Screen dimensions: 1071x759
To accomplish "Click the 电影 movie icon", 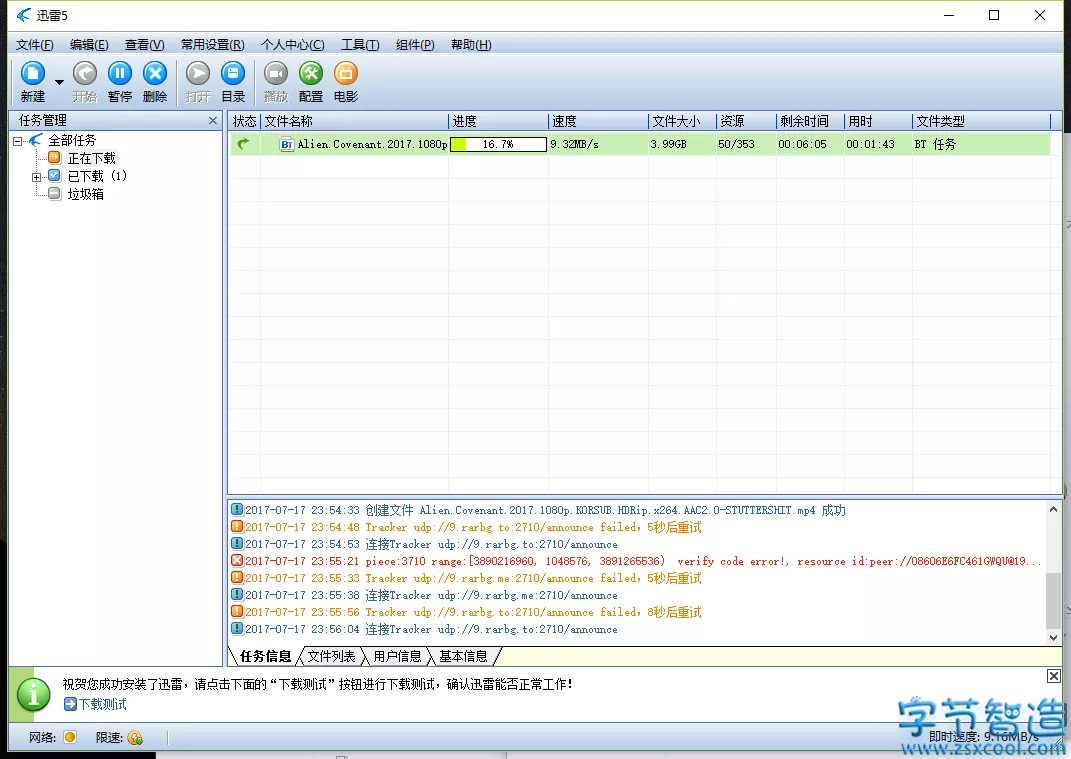I will click(x=346, y=74).
